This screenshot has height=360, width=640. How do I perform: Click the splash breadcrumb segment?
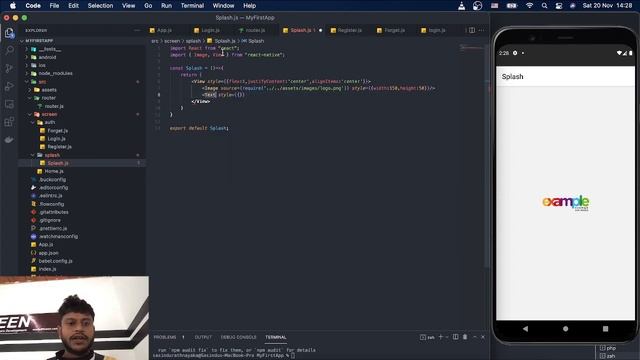193,41
